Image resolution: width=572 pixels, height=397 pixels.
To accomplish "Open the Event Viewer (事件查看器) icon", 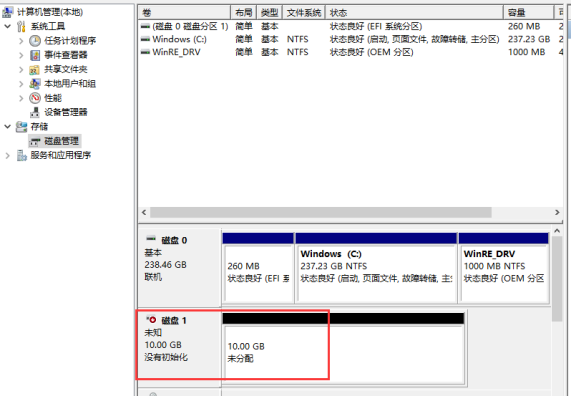I will click(35, 55).
